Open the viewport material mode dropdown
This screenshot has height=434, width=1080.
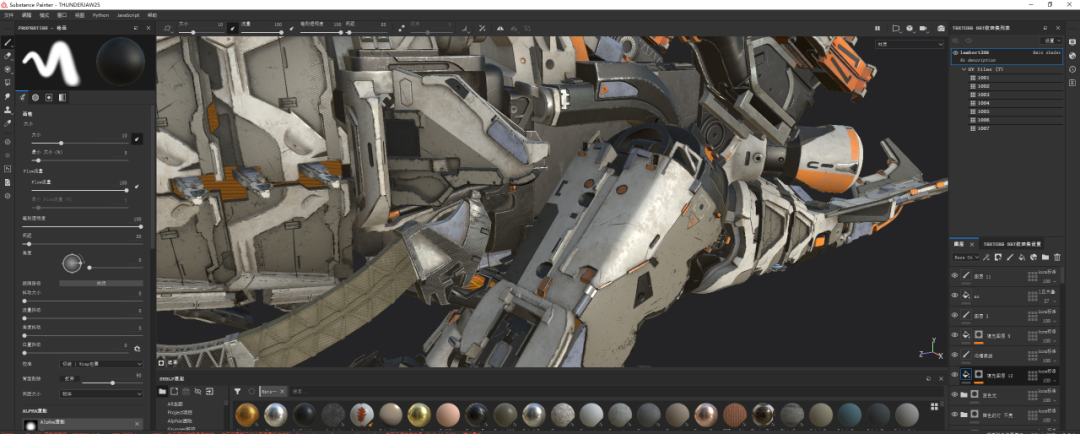908,44
